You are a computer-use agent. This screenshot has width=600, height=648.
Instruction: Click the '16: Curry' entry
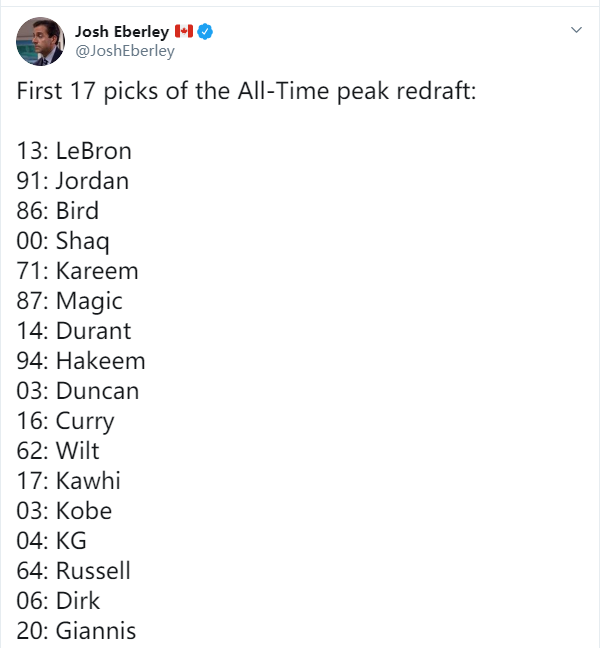click(65, 422)
